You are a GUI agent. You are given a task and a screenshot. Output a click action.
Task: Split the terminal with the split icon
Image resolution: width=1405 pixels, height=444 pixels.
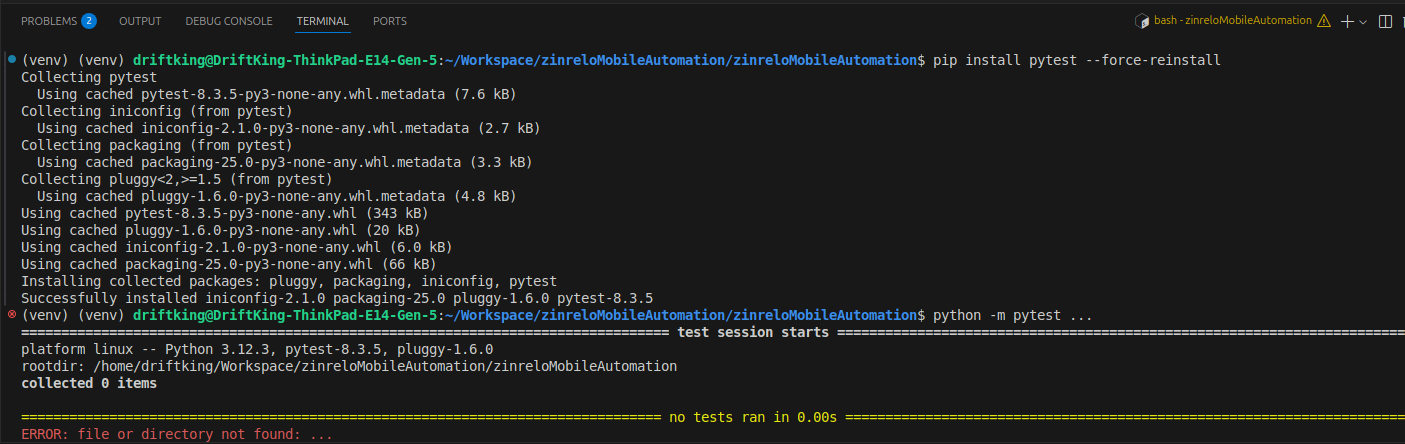click(1385, 21)
